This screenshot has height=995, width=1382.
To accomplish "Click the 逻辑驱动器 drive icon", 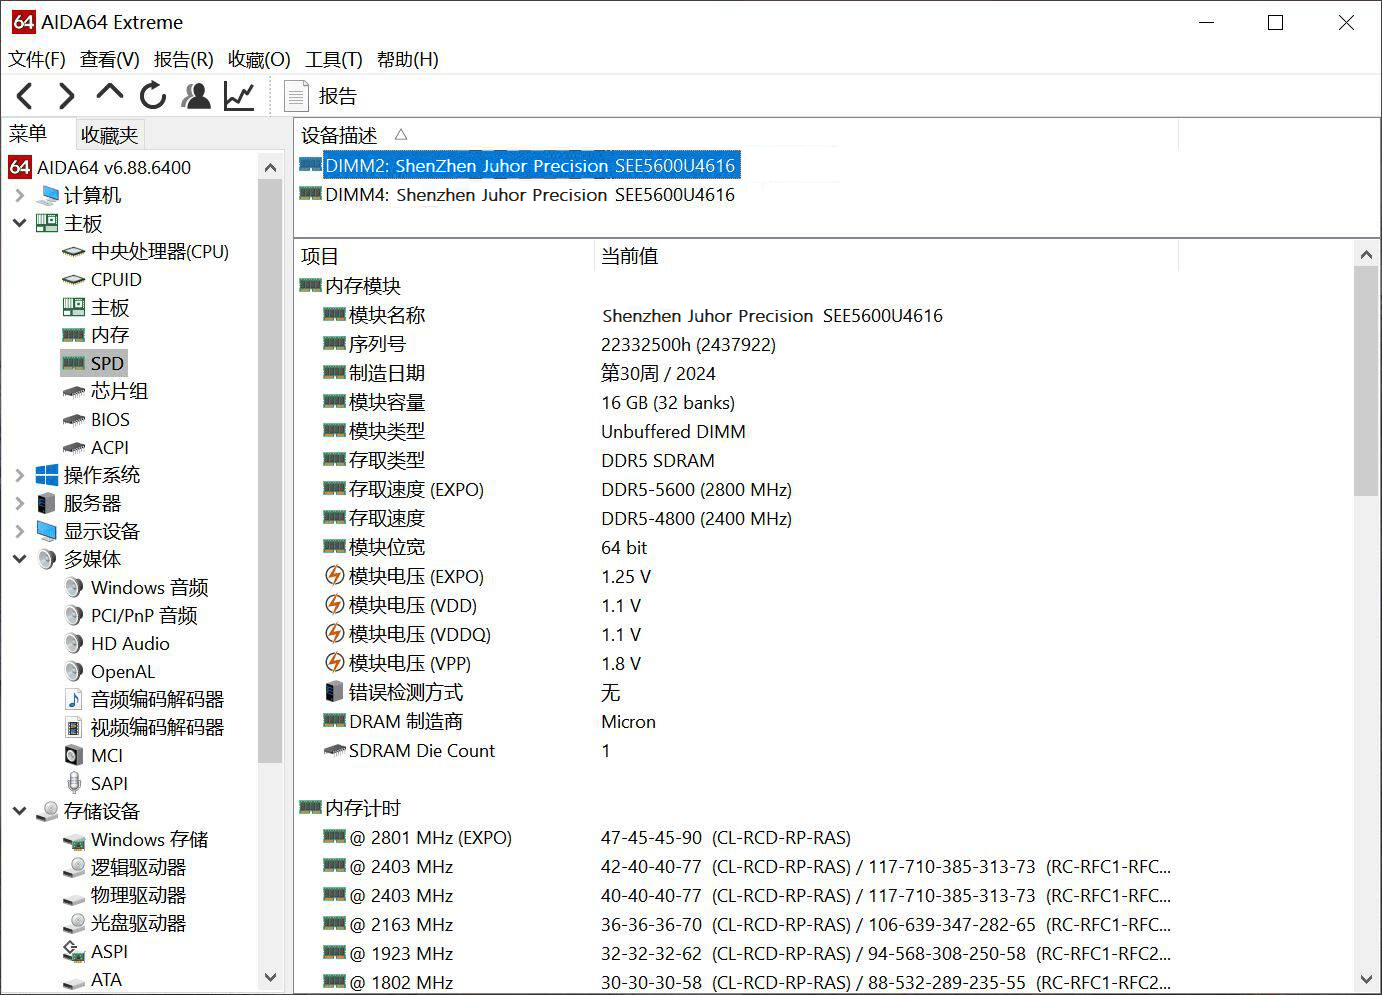I will point(73,868).
